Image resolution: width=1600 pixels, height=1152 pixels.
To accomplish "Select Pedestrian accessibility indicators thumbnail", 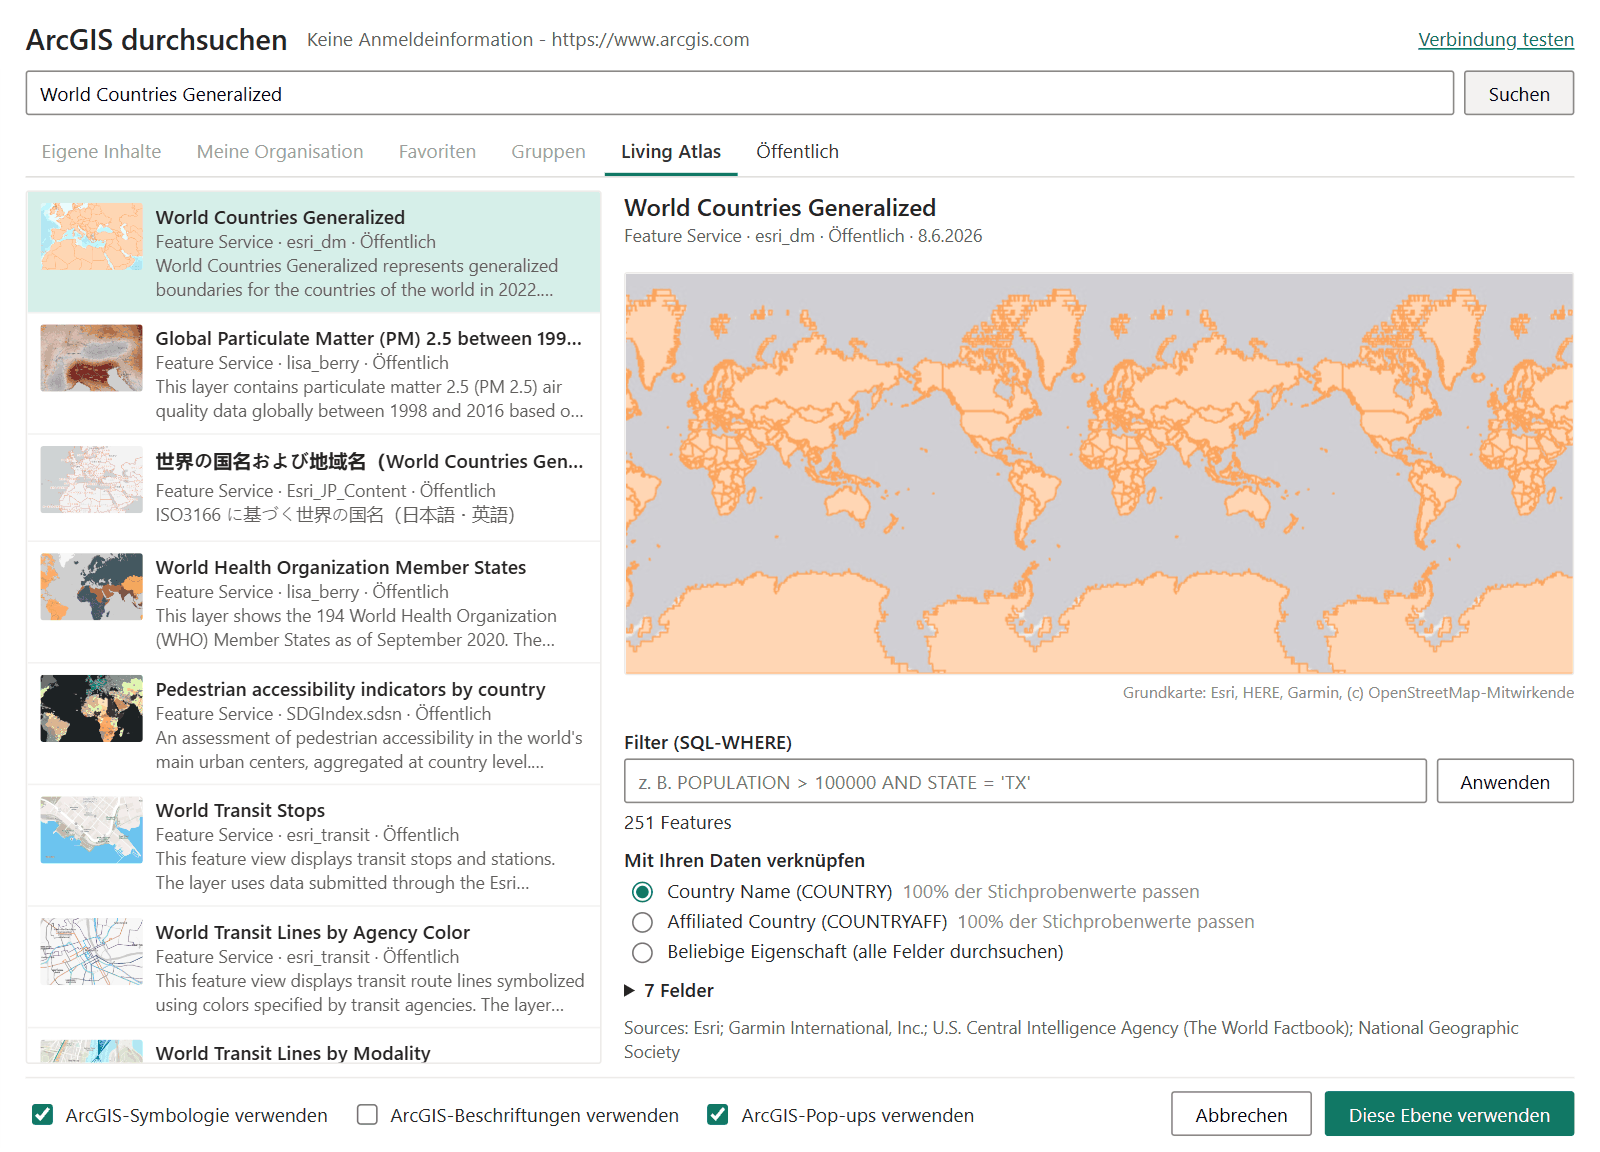I will (92, 709).
